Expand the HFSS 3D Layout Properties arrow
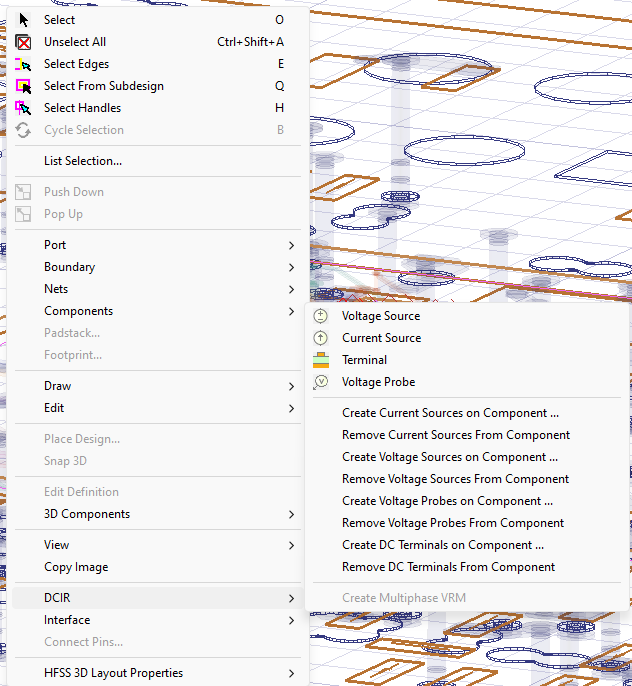 pos(291,673)
